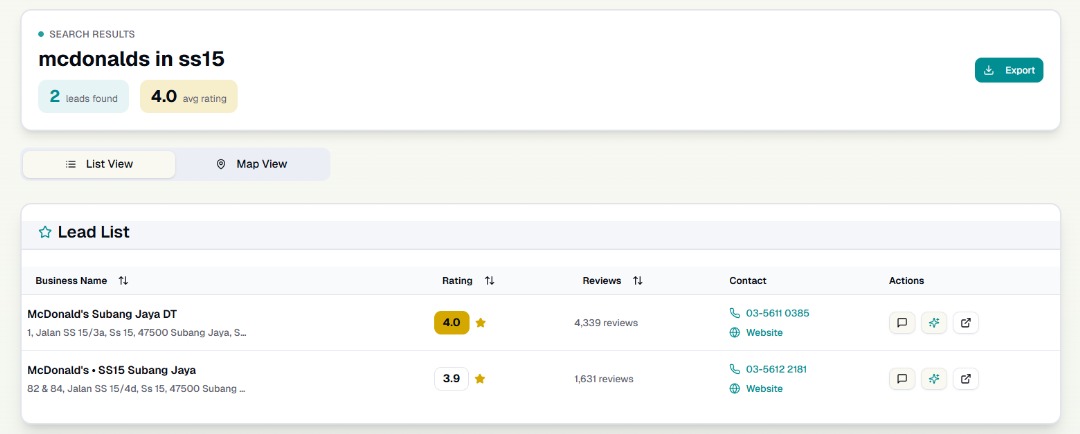Switch to Map View tab
1080x434 pixels.
252,165
